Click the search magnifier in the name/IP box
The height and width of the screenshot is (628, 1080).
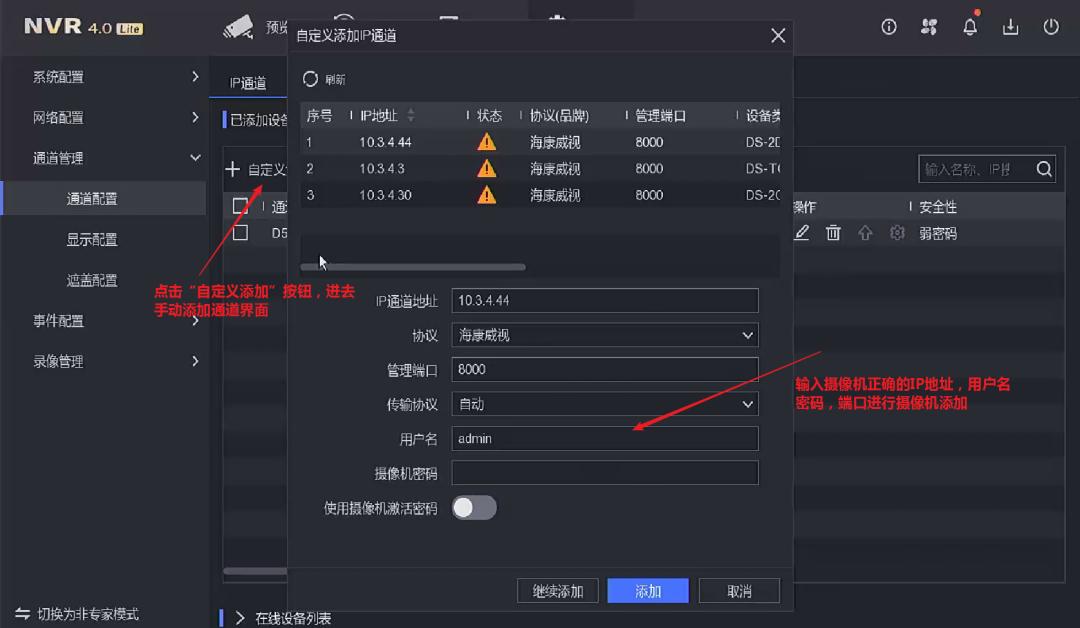coord(1043,168)
